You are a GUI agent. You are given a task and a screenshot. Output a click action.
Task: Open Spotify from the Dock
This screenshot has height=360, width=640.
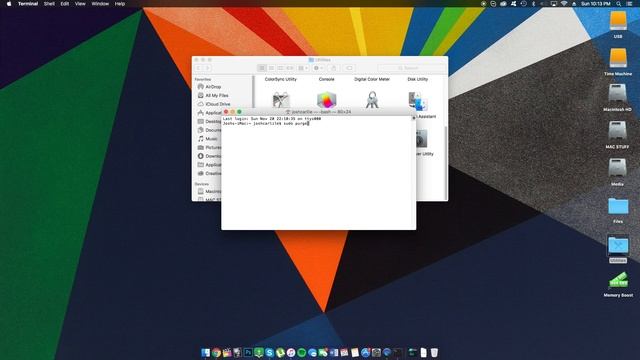[x=302, y=353]
